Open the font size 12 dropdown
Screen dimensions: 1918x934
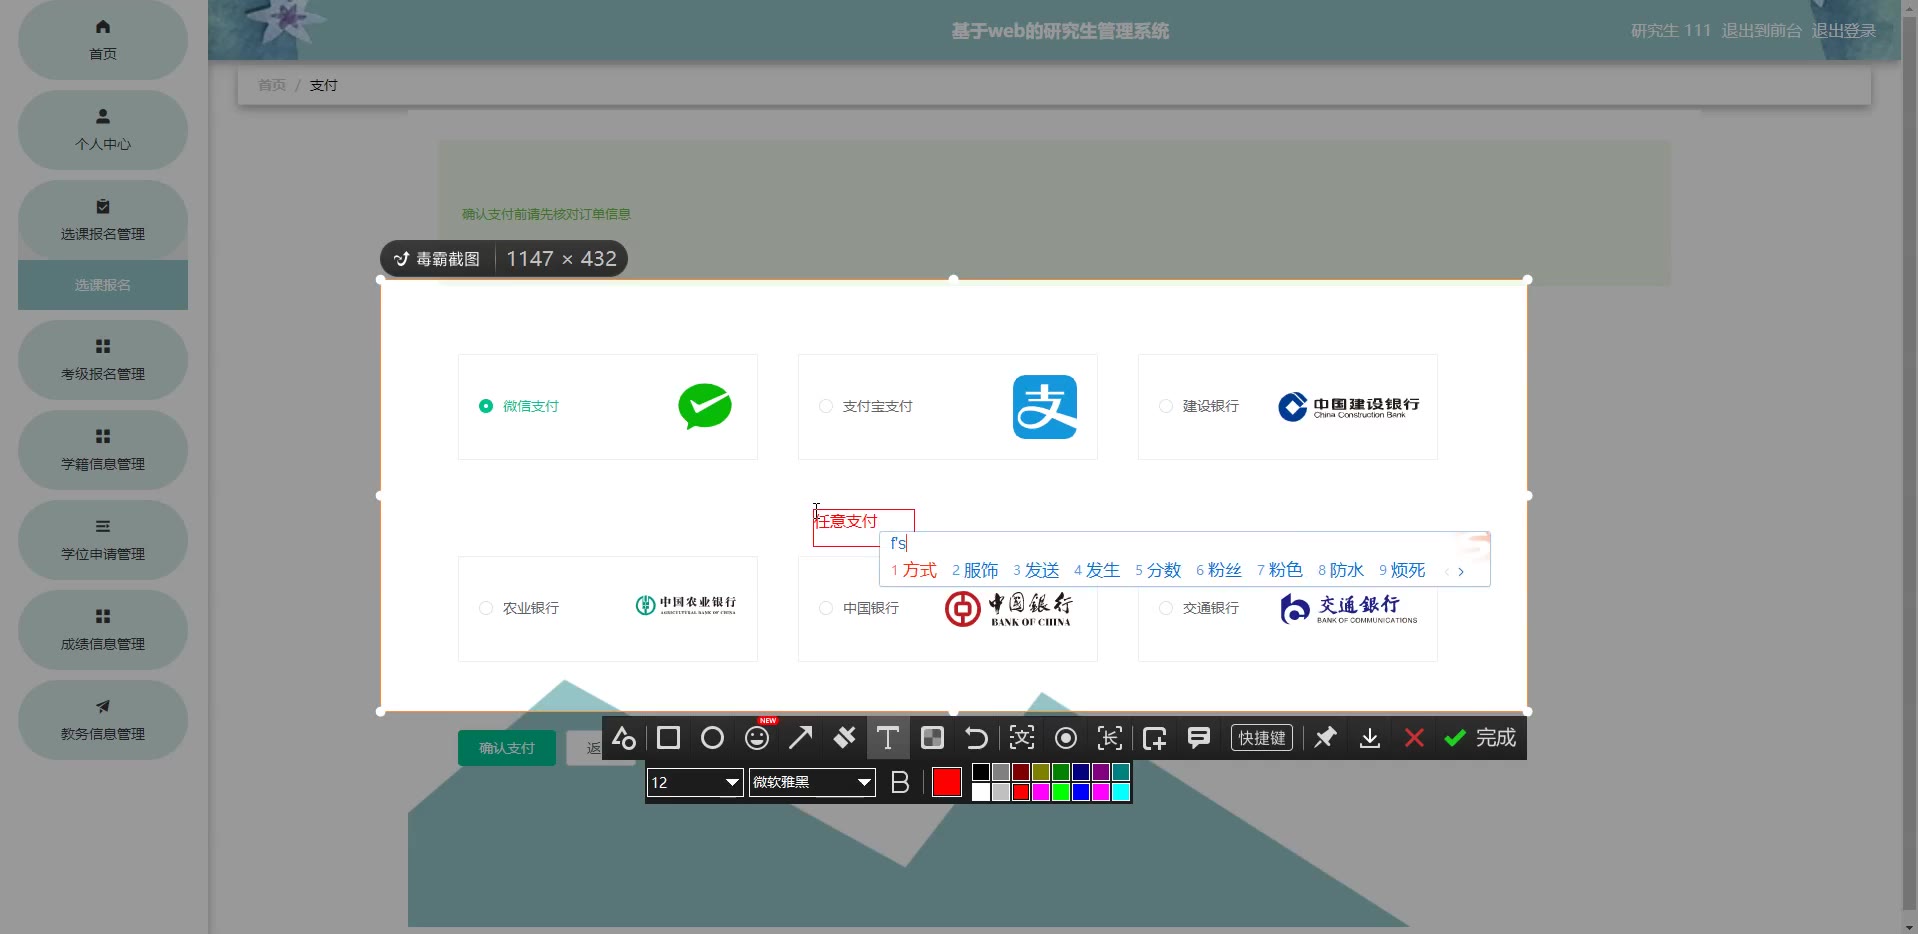tap(695, 782)
